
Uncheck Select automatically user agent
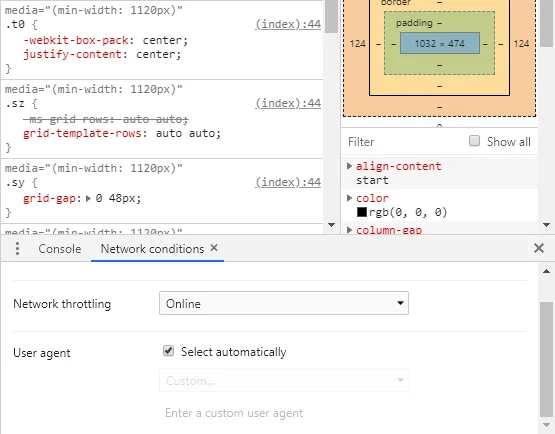168,351
